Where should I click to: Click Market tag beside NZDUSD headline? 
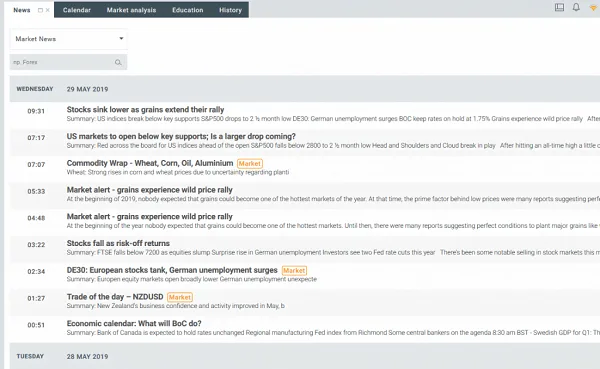point(180,297)
